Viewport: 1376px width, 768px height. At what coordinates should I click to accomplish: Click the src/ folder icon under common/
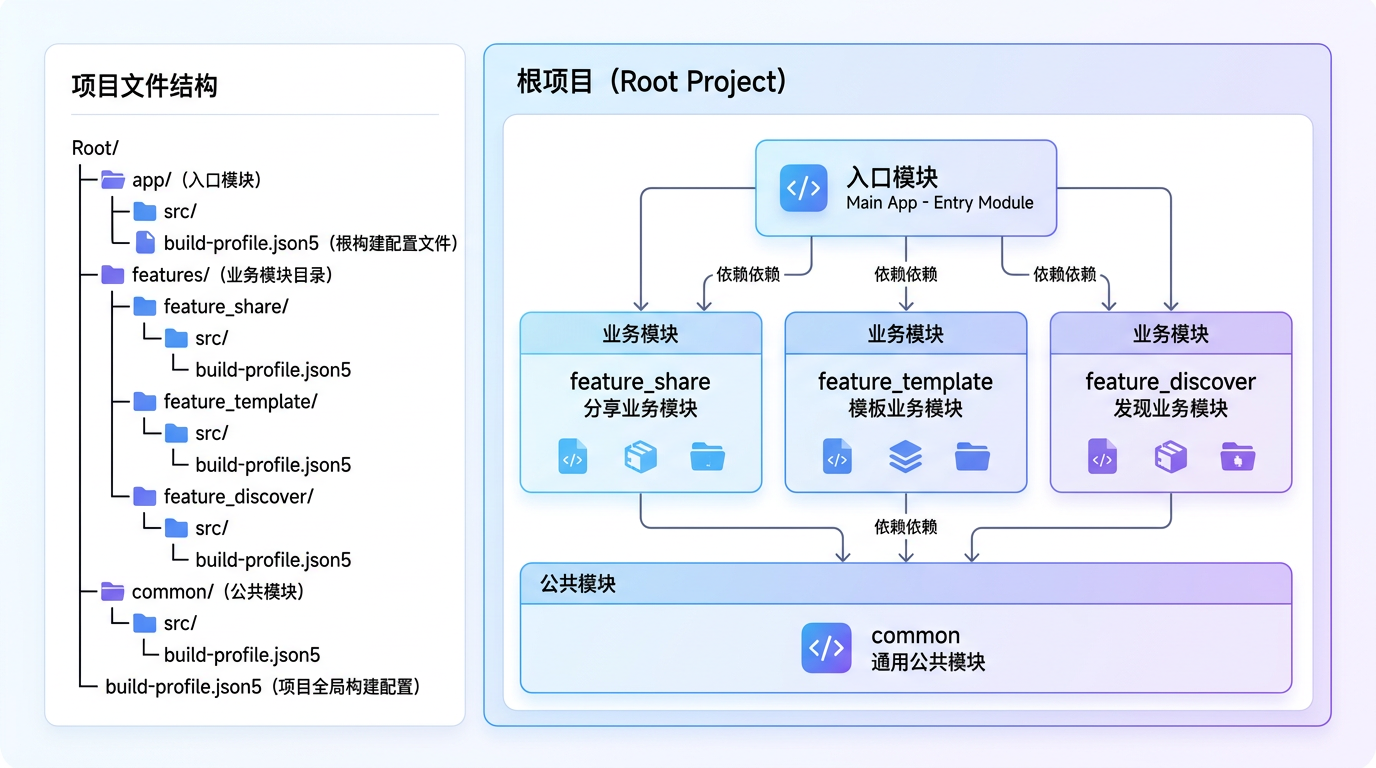coord(145,623)
